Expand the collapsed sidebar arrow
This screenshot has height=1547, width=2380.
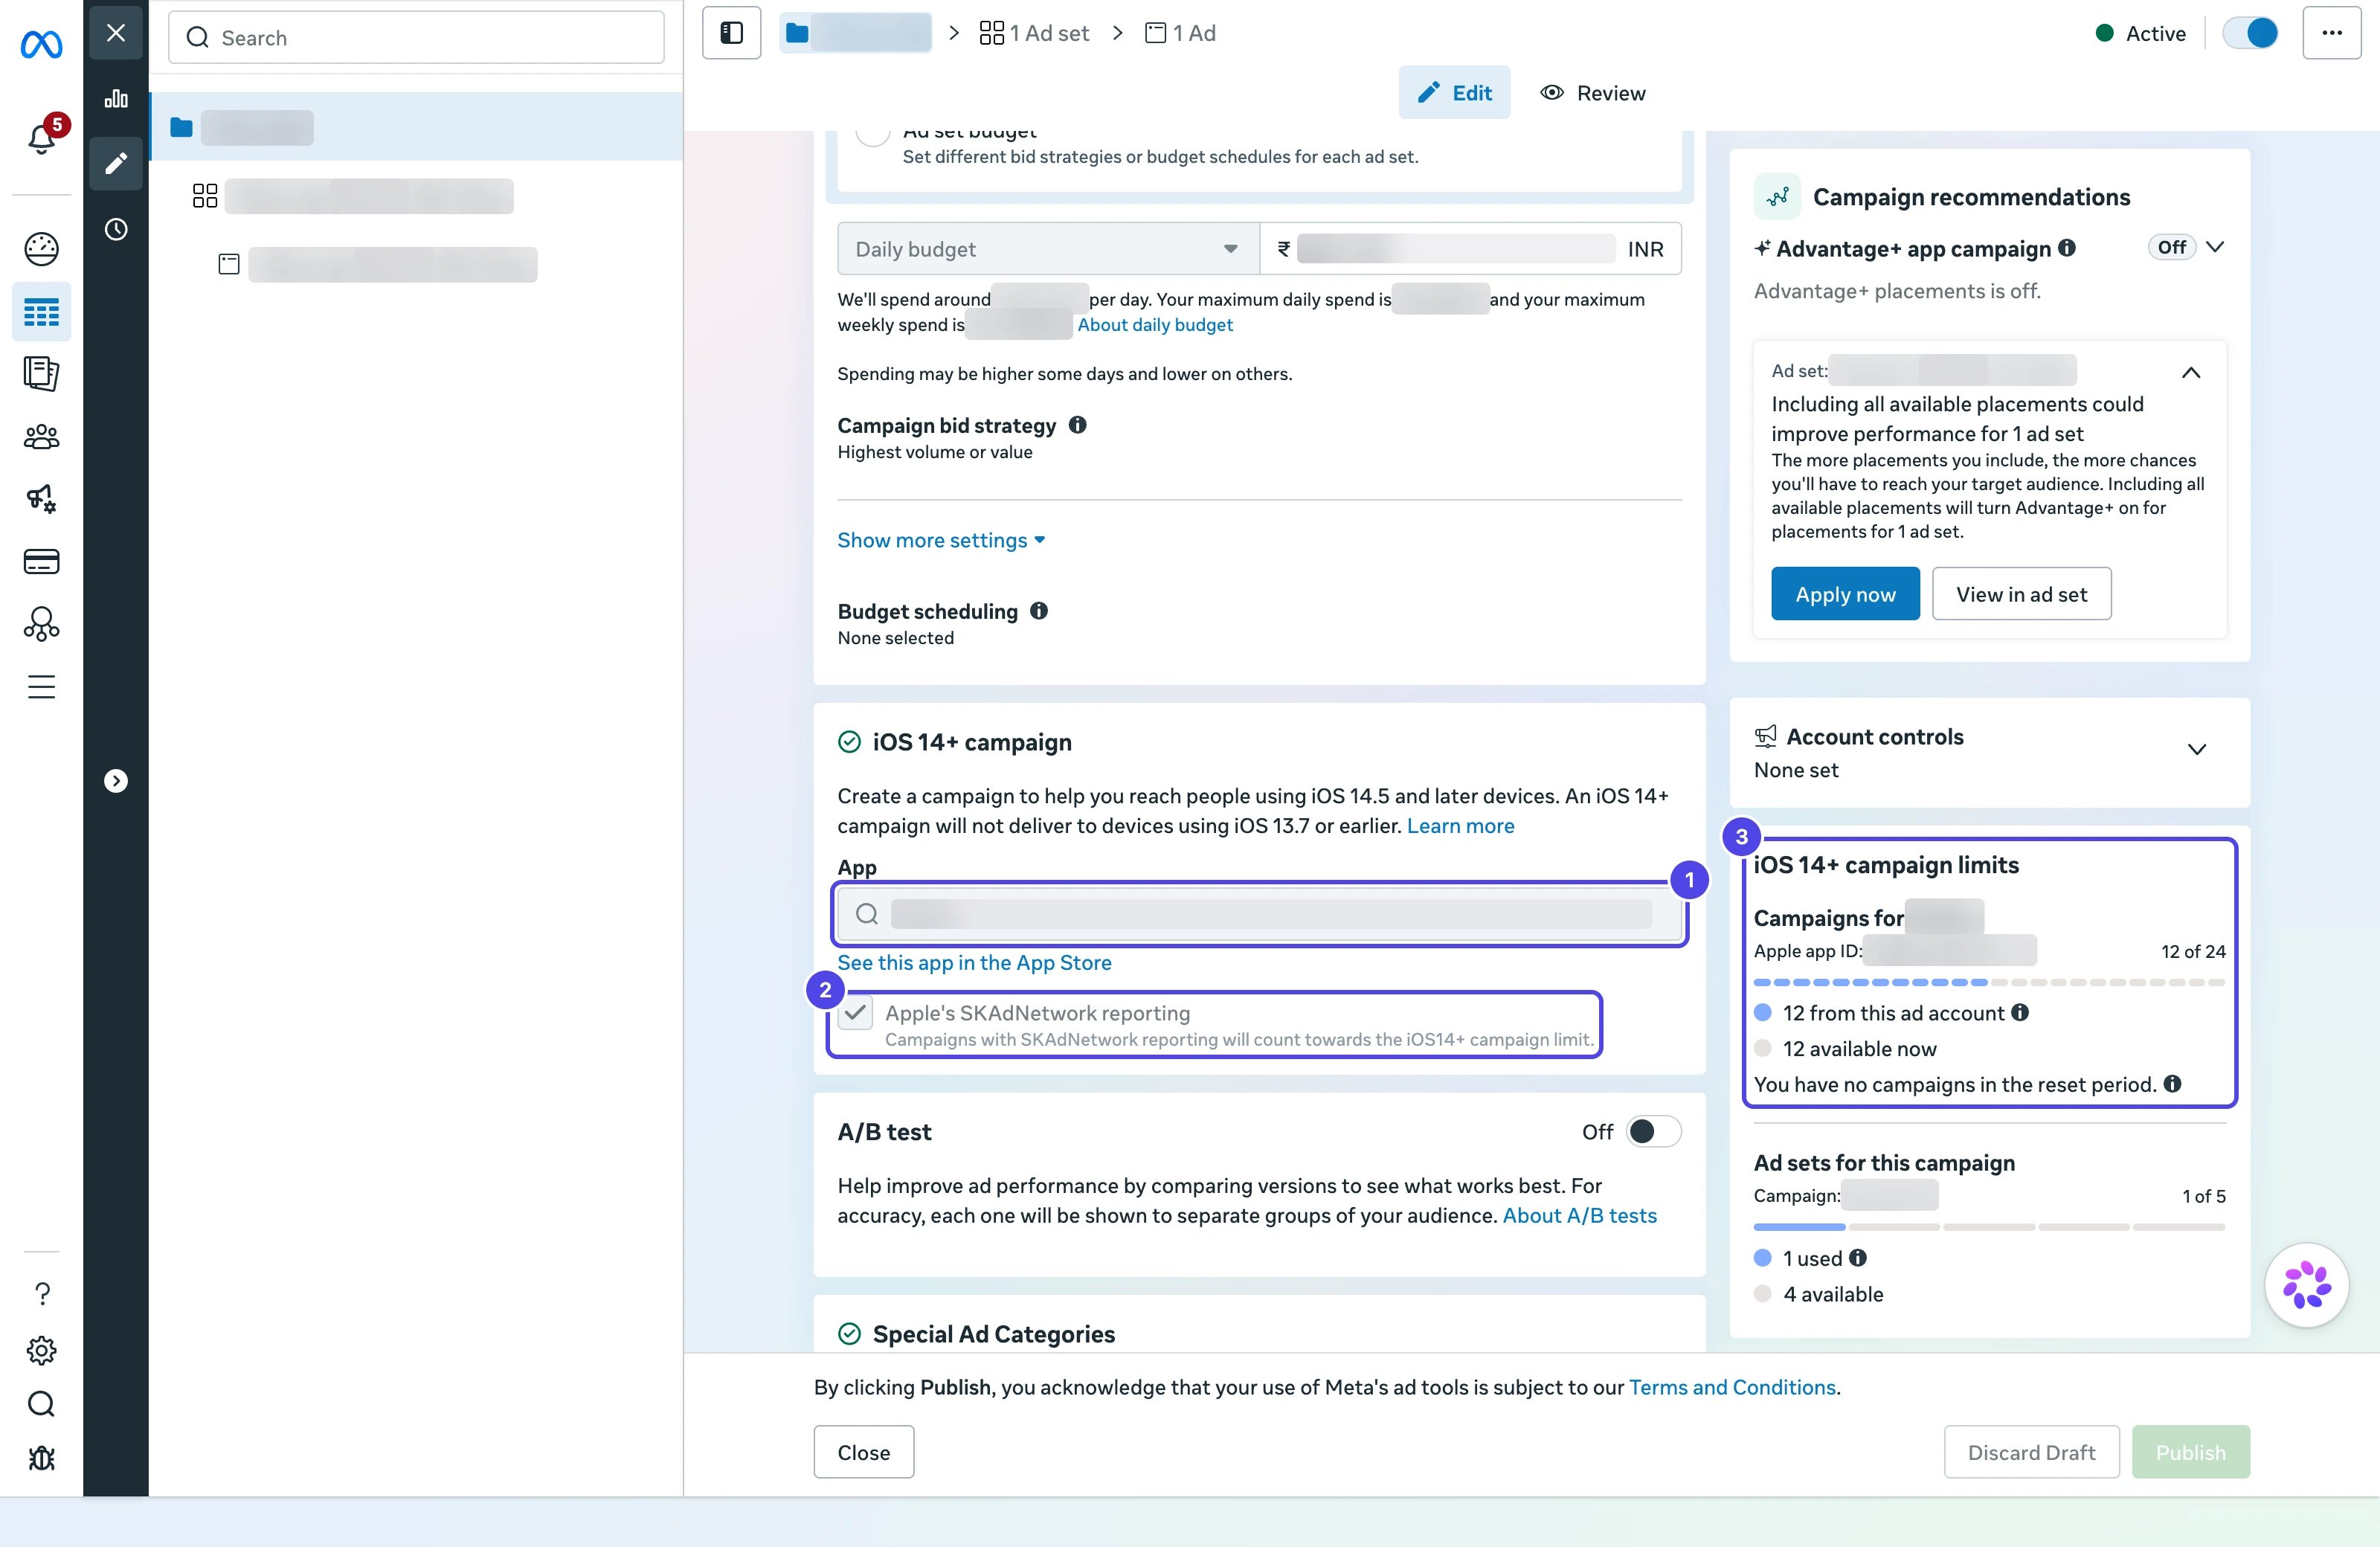point(116,780)
